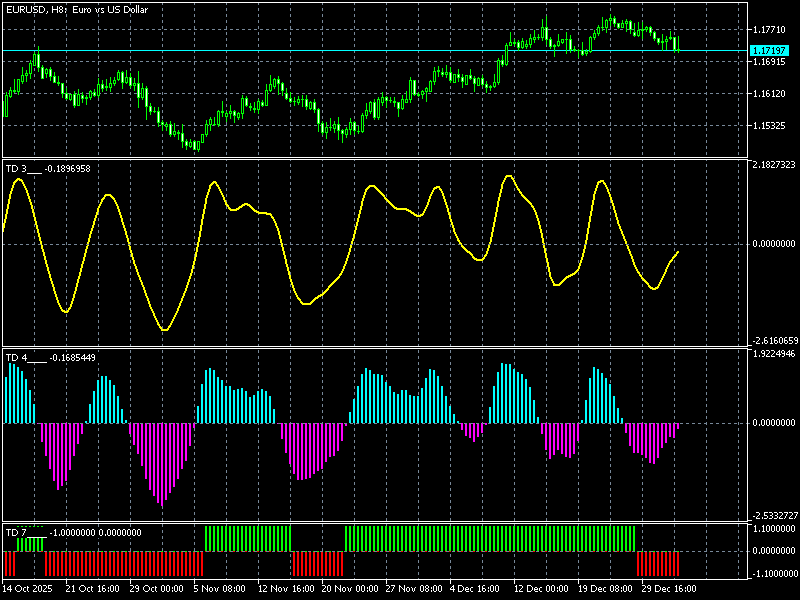The height and width of the screenshot is (600, 800).
Task: Click the 4 Dec 16:00 time label
Action: point(474,588)
